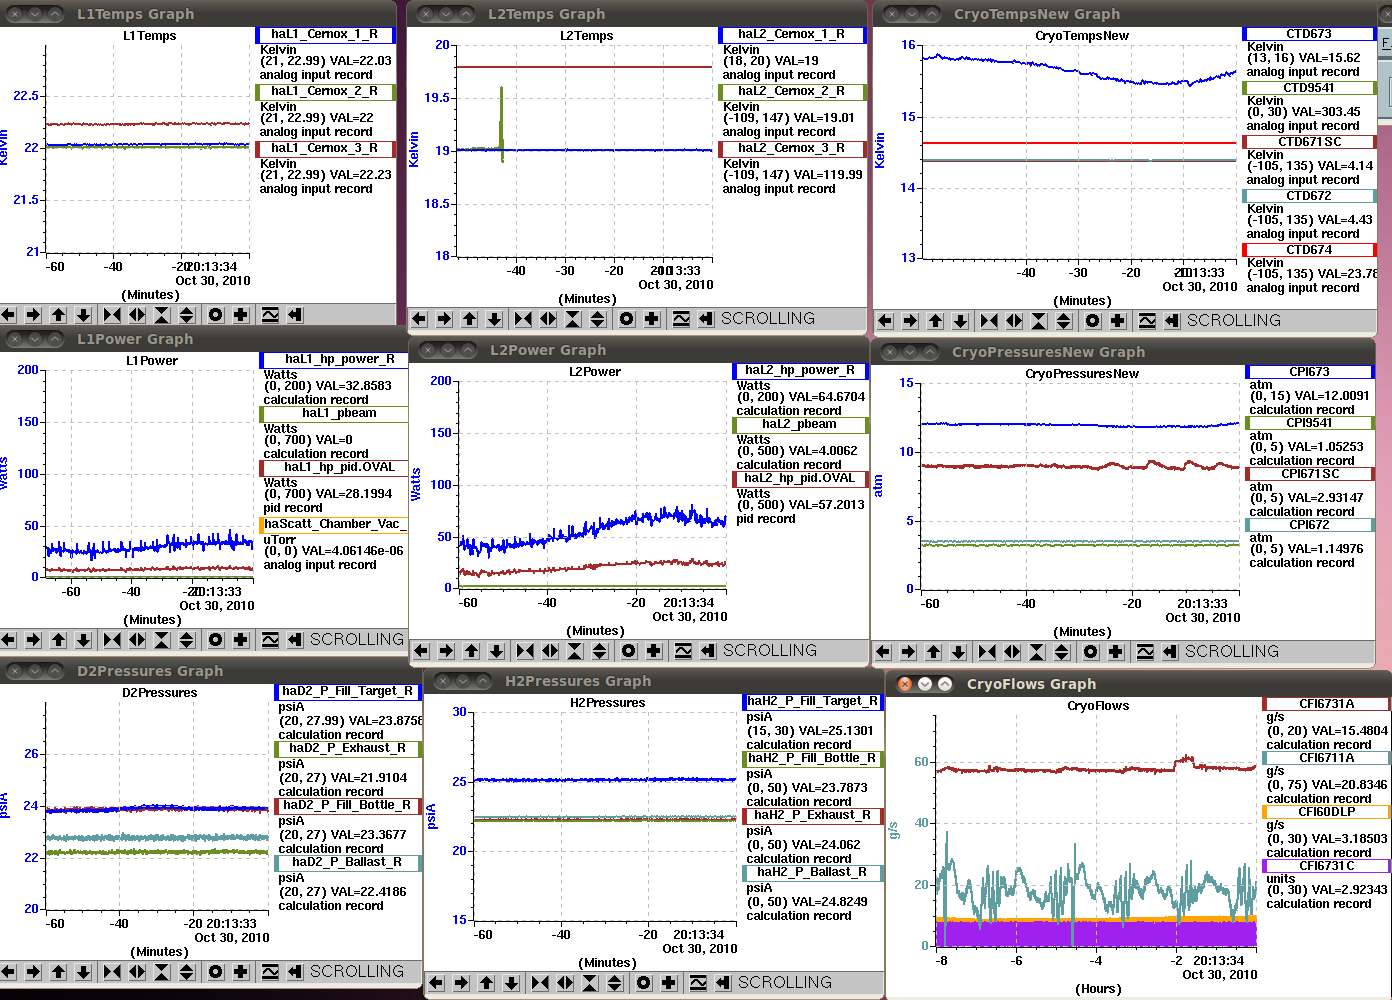Circle icon in L1Power Graph toolbar
The image size is (1392, 1000).
coord(216,640)
